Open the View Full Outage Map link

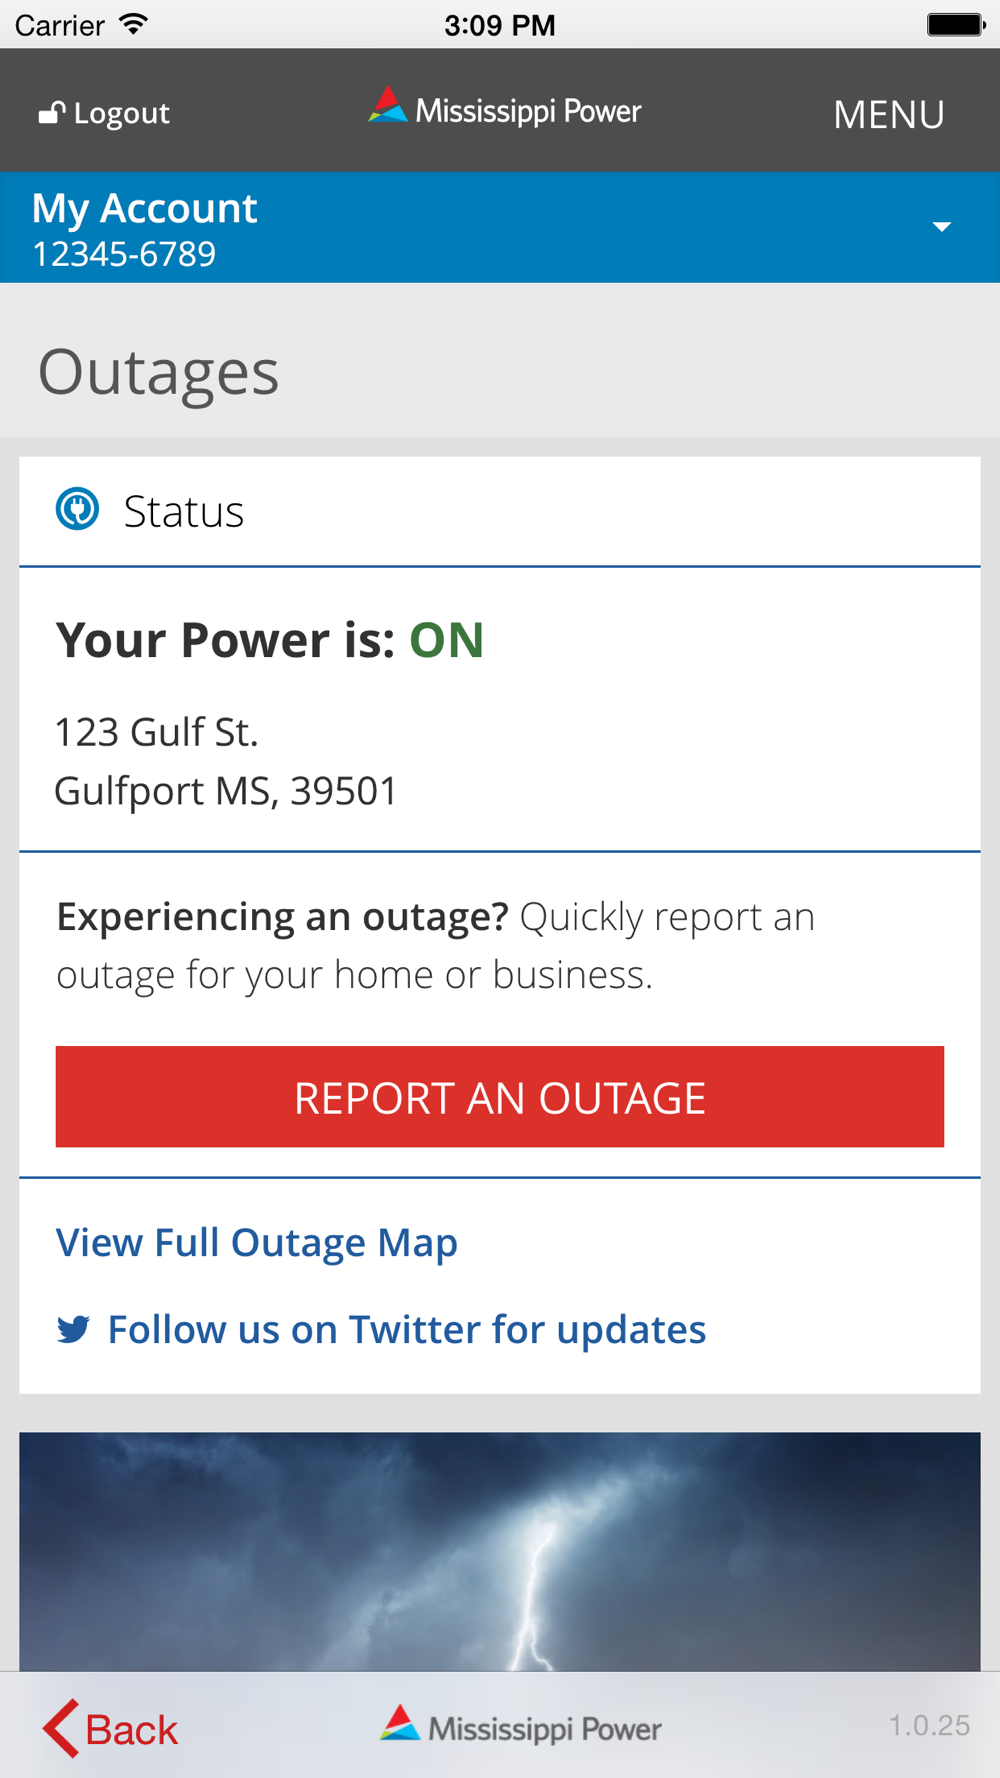pyautogui.click(x=257, y=1243)
